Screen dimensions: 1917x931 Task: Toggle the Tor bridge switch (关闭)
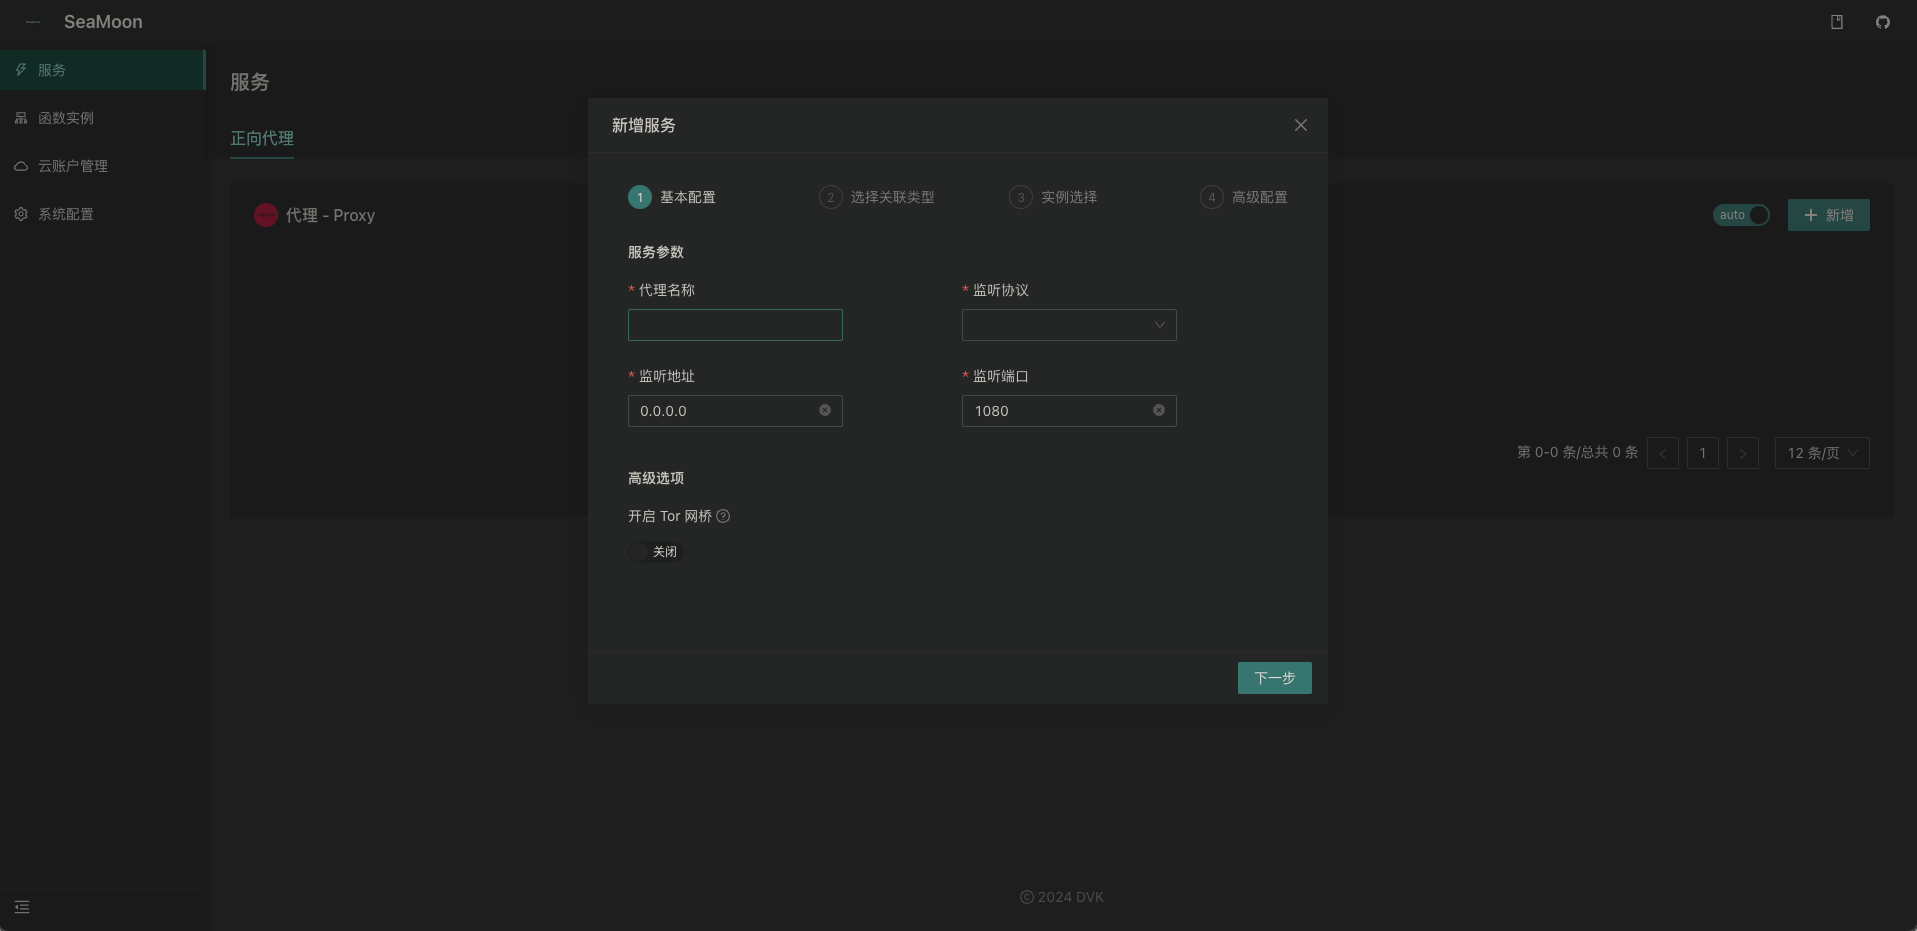pos(655,552)
